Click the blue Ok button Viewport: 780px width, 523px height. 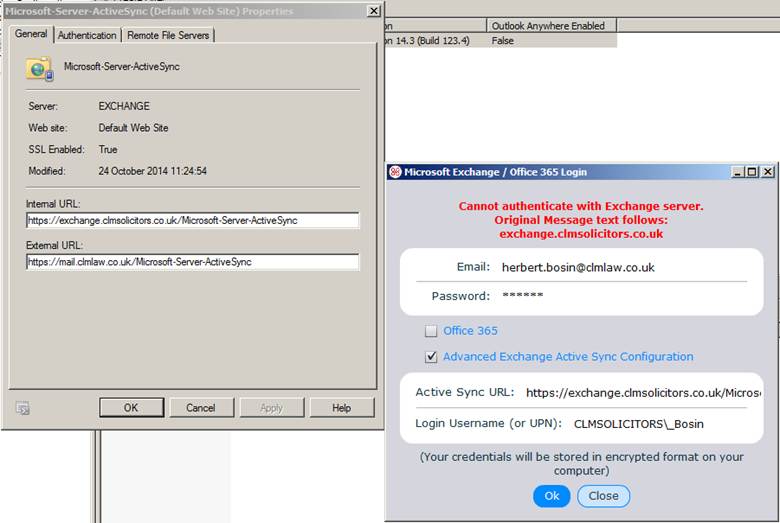click(x=552, y=496)
